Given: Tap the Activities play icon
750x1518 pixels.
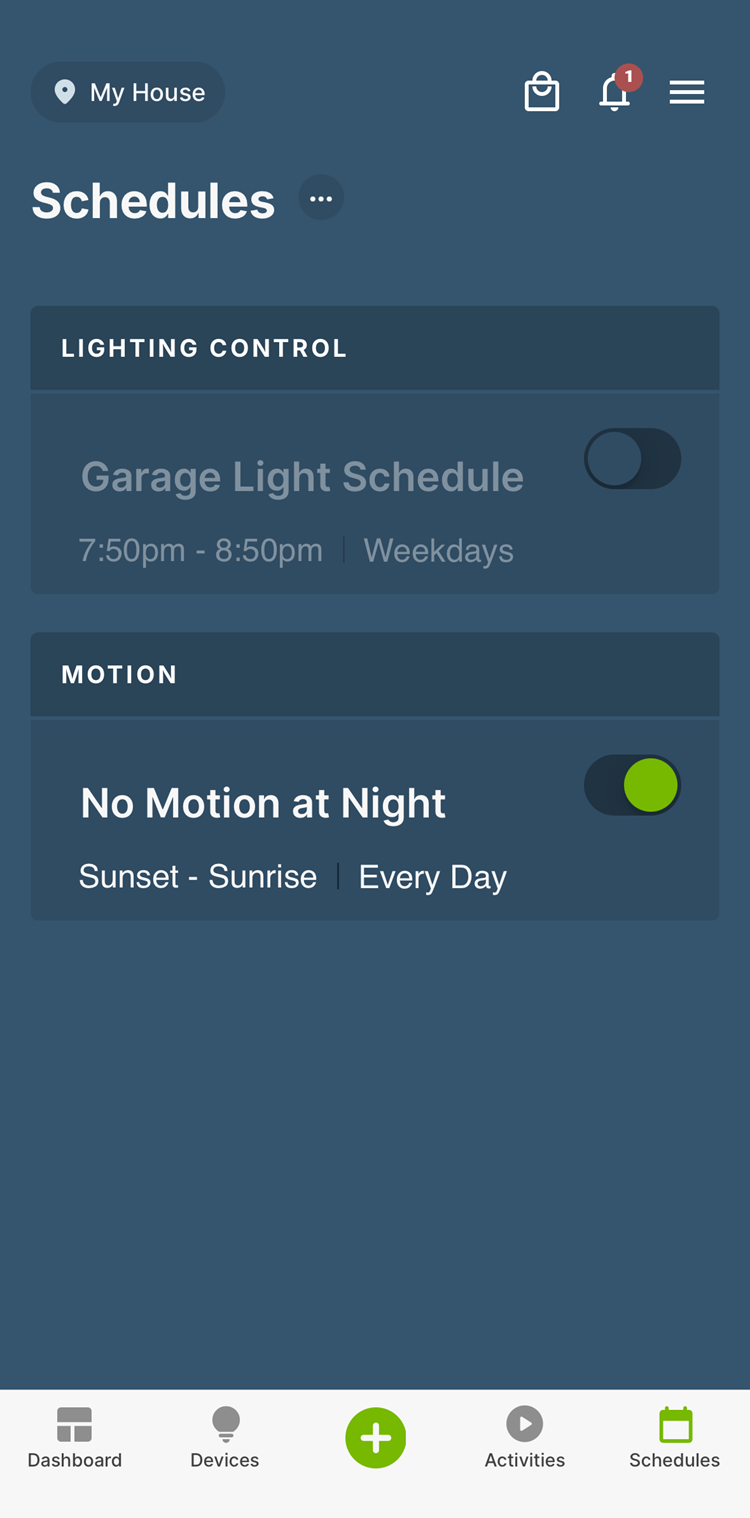Looking at the screenshot, I should 525,1423.
